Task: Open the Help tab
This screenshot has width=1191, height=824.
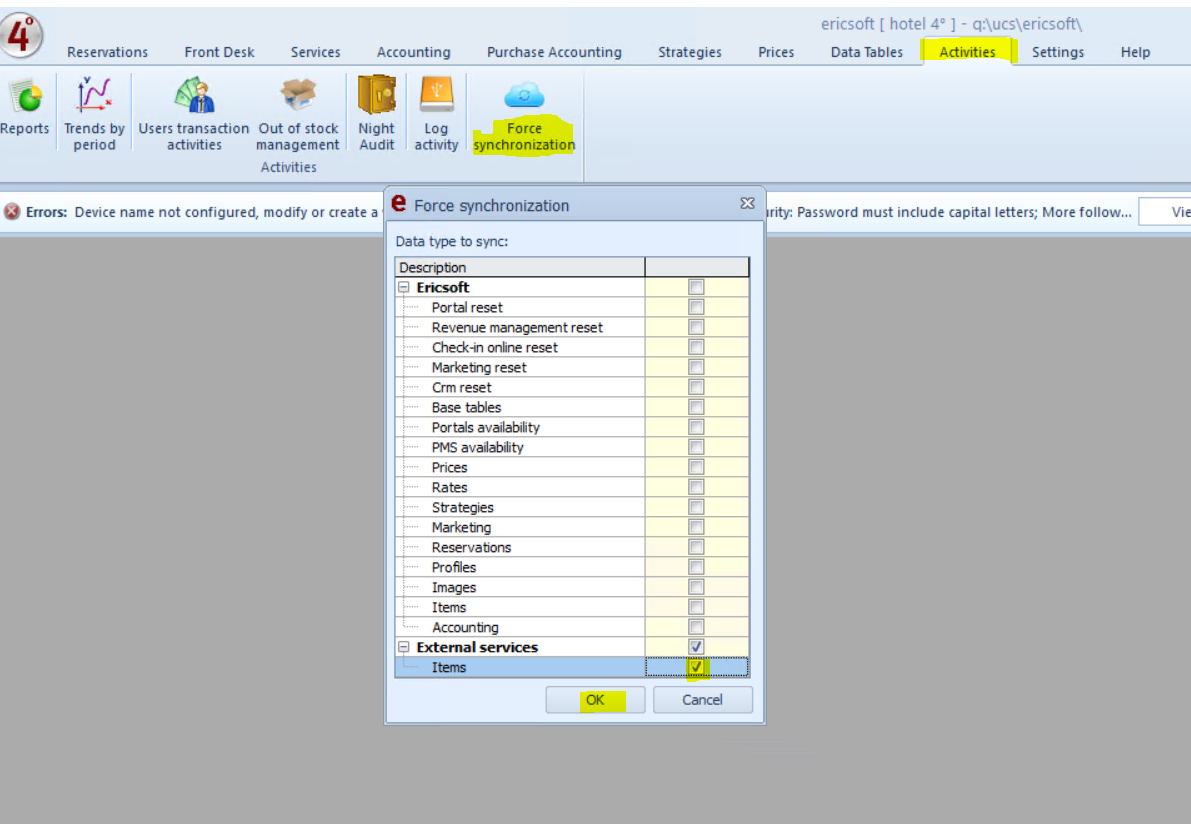Action: [x=1135, y=52]
